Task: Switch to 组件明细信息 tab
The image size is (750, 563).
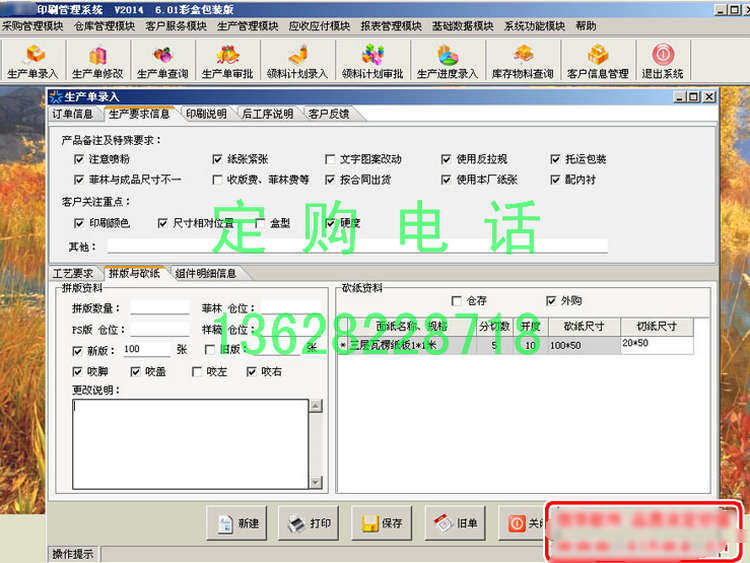Action: (x=206, y=274)
